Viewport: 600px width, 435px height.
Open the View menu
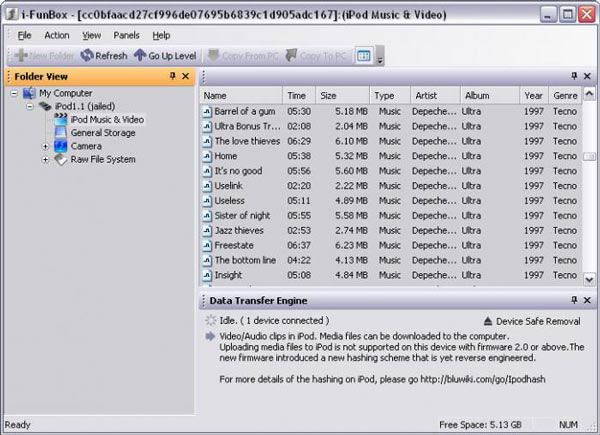click(92, 36)
